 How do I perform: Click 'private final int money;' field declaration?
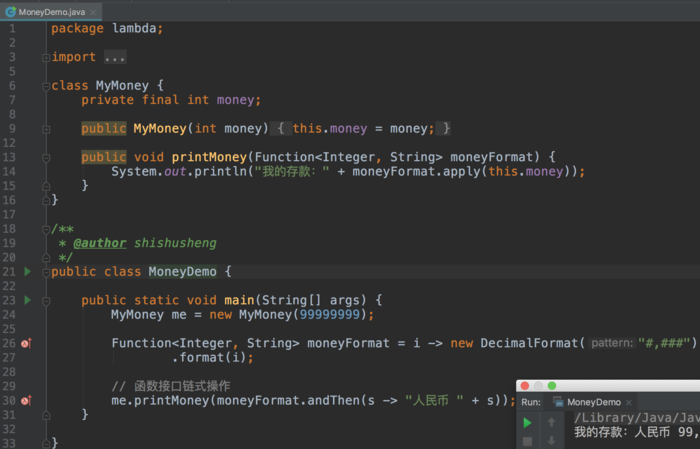(x=171, y=100)
